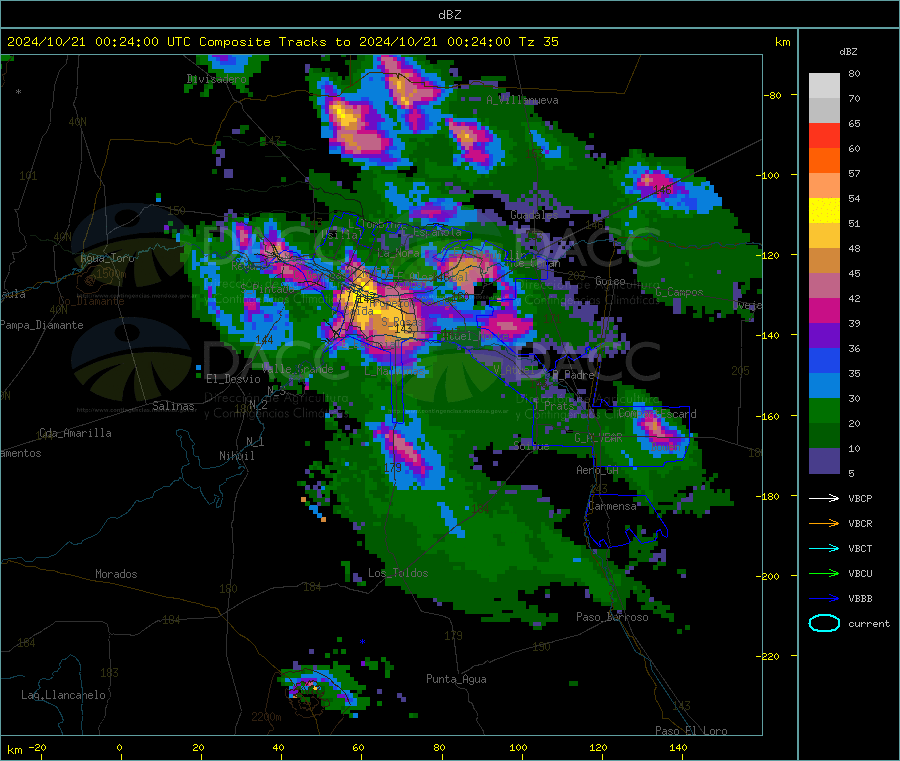Click the 'Paso El Loro' map label
This screenshot has width=900, height=761.
pyautogui.click(x=691, y=731)
